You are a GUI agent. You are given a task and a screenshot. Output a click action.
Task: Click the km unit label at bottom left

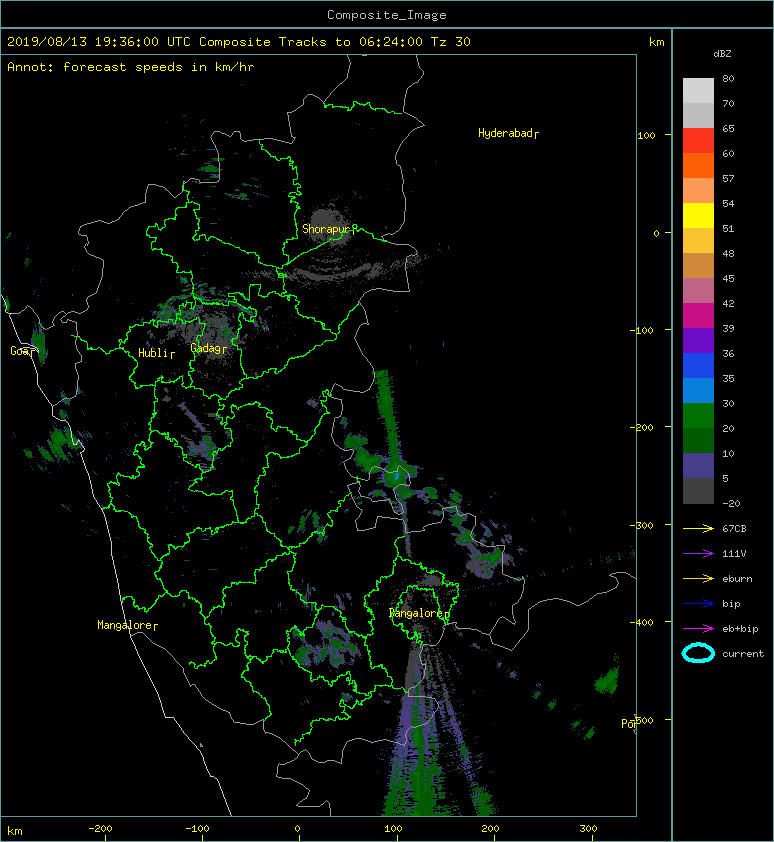15,831
